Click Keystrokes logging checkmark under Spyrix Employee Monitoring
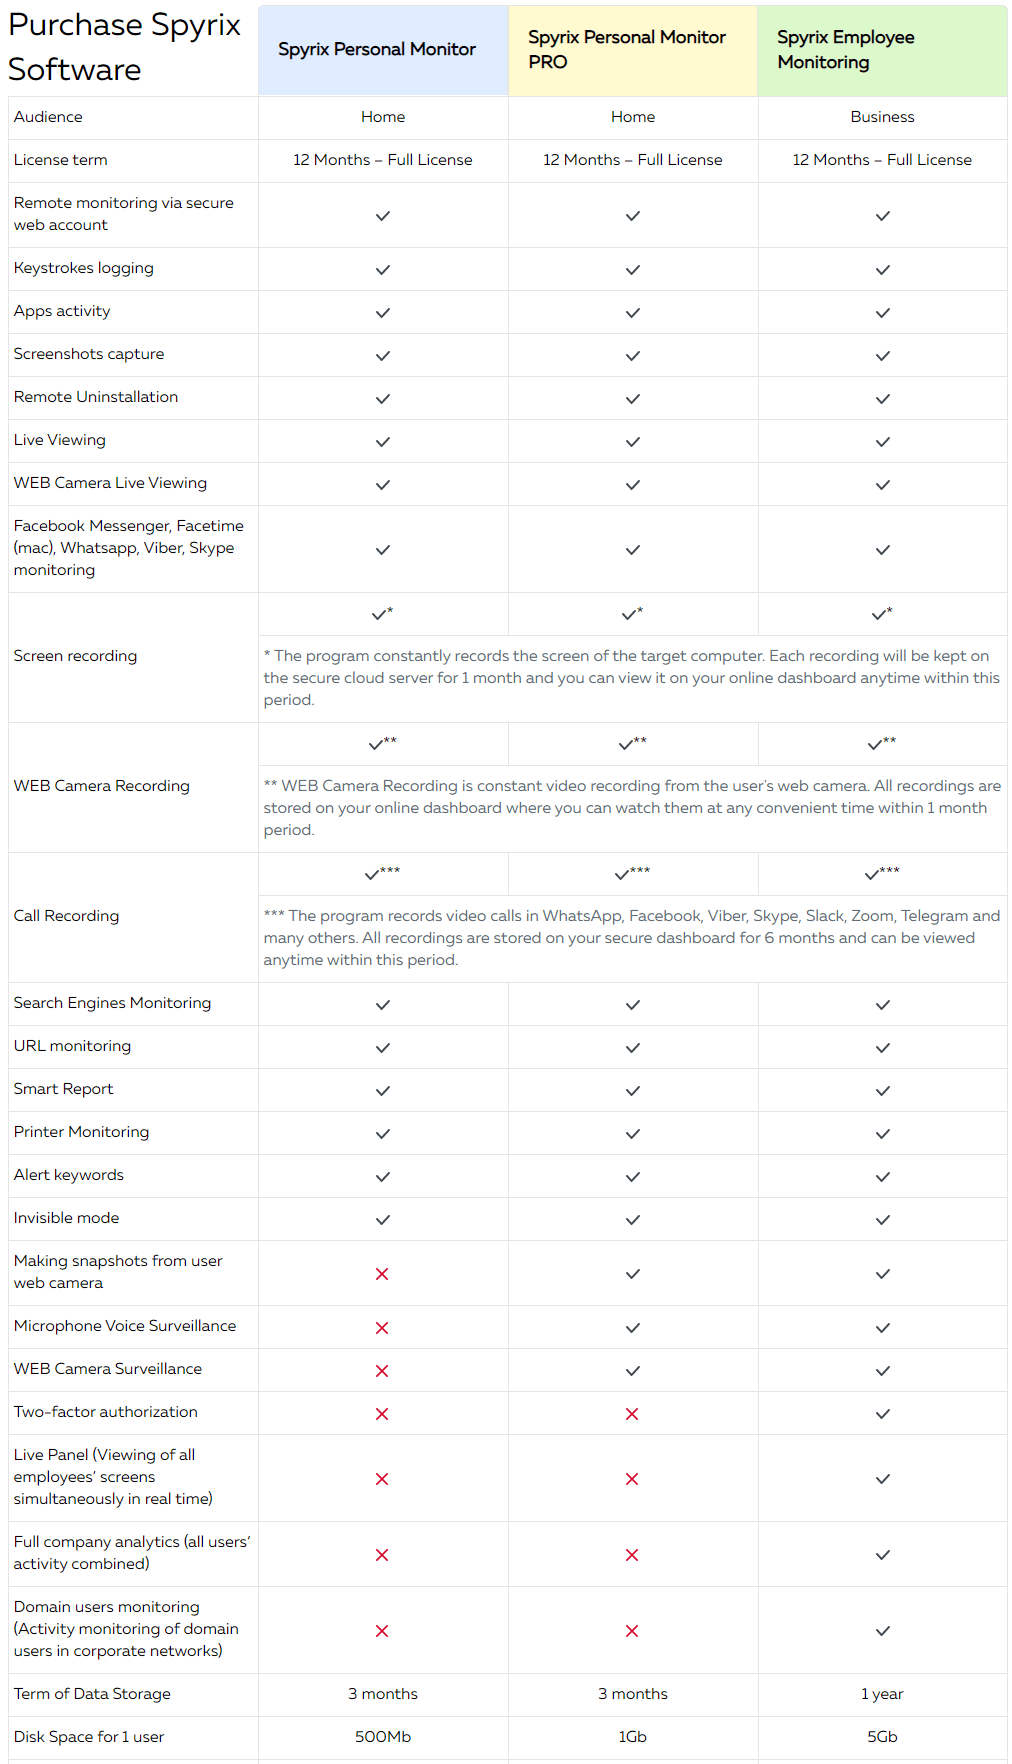The height and width of the screenshot is (1764, 1012). pyautogui.click(x=882, y=270)
